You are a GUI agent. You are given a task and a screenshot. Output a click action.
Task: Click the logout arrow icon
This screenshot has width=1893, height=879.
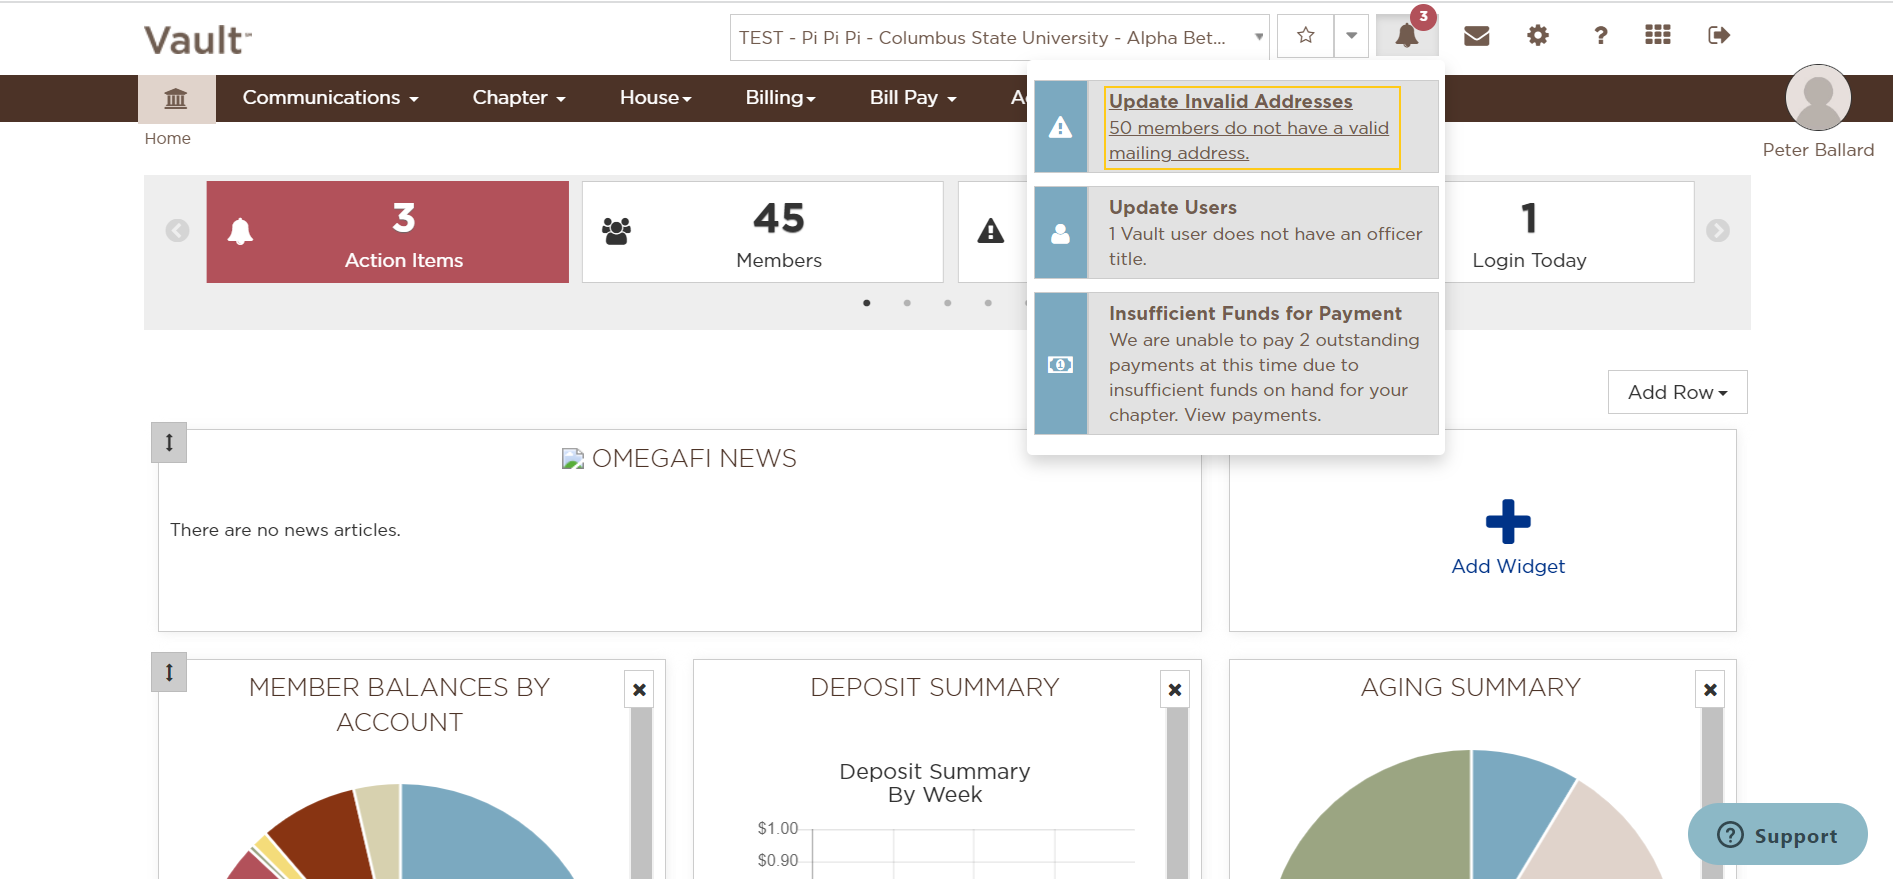click(x=1719, y=36)
